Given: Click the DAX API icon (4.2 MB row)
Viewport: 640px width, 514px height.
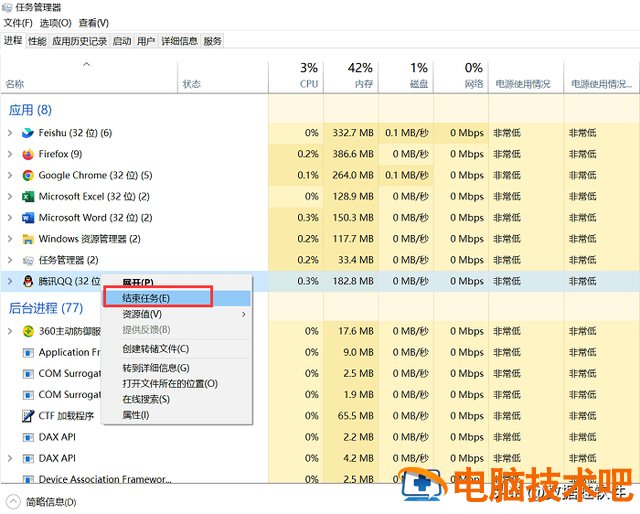Looking at the screenshot, I should (28, 459).
